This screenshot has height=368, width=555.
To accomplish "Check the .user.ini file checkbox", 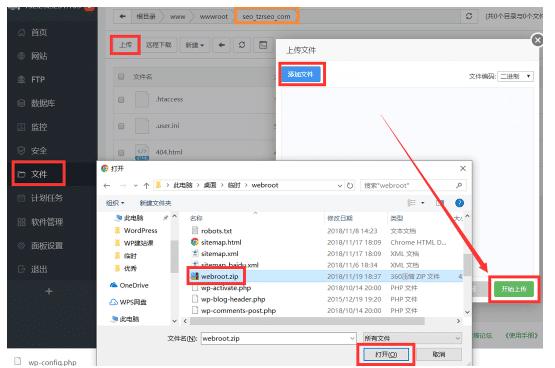I will click(121, 126).
